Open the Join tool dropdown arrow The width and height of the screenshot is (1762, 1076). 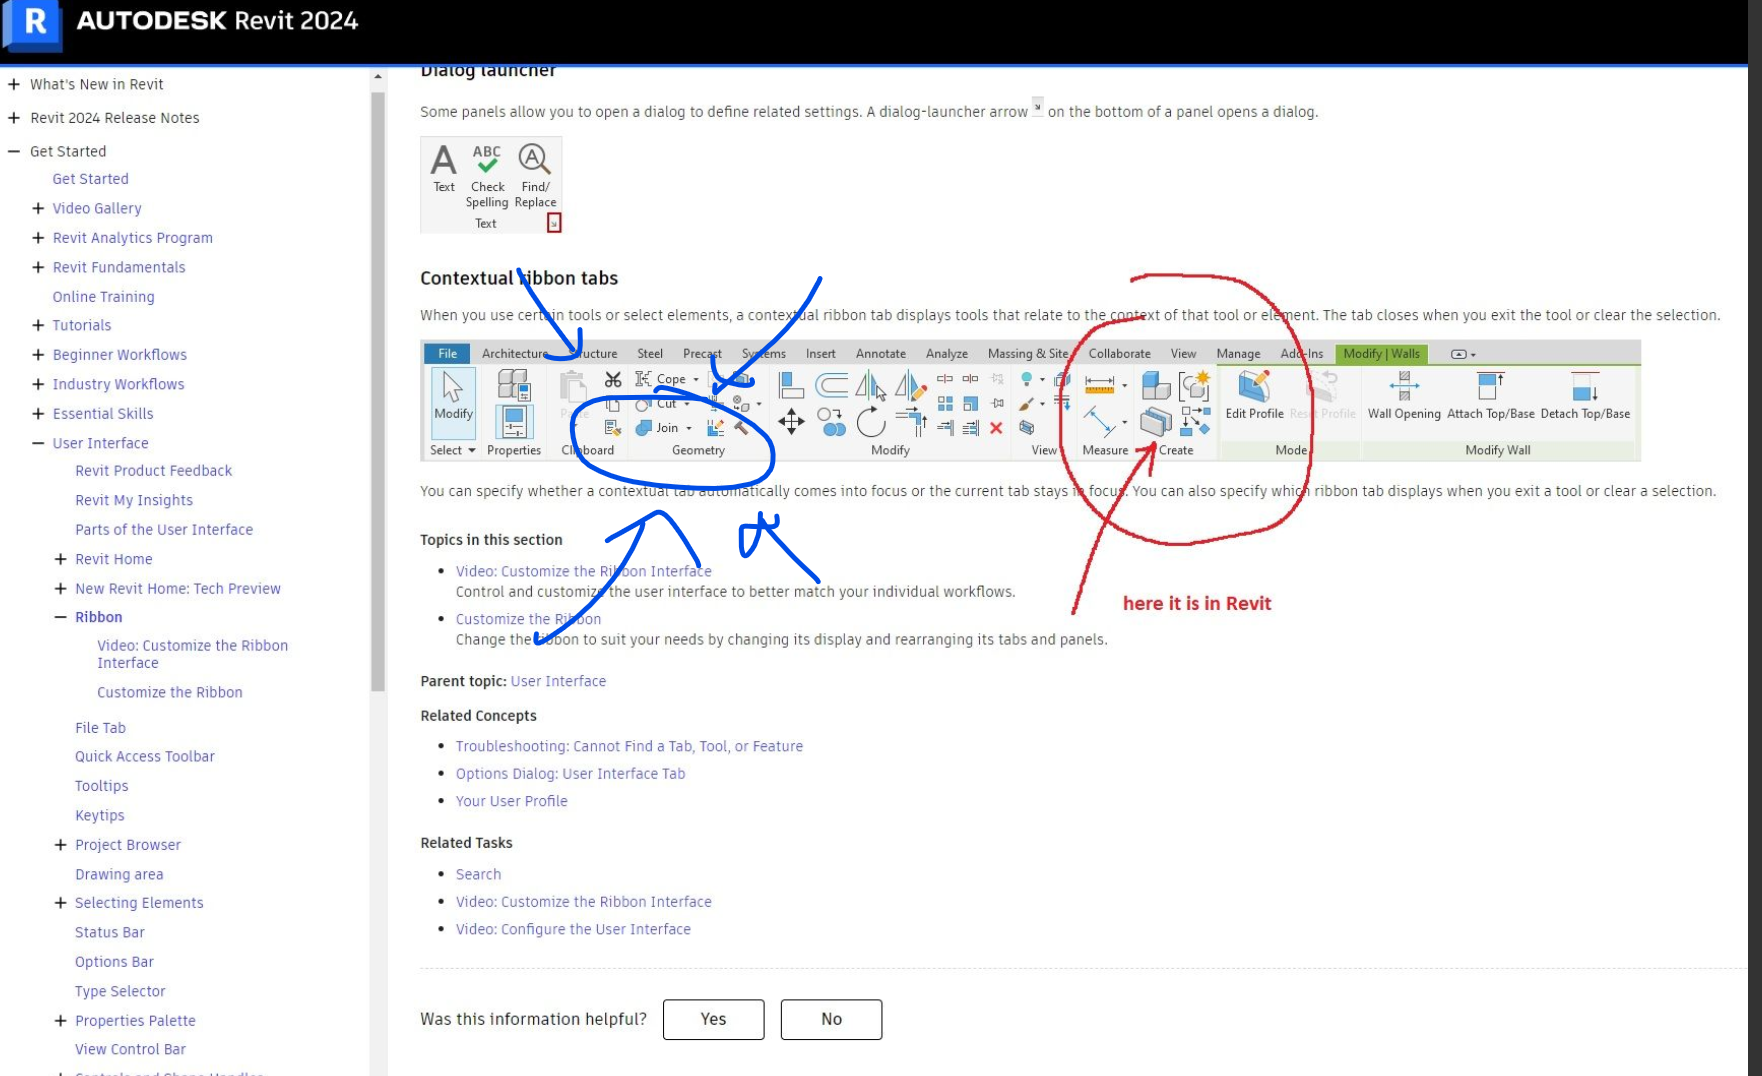(689, 428)
